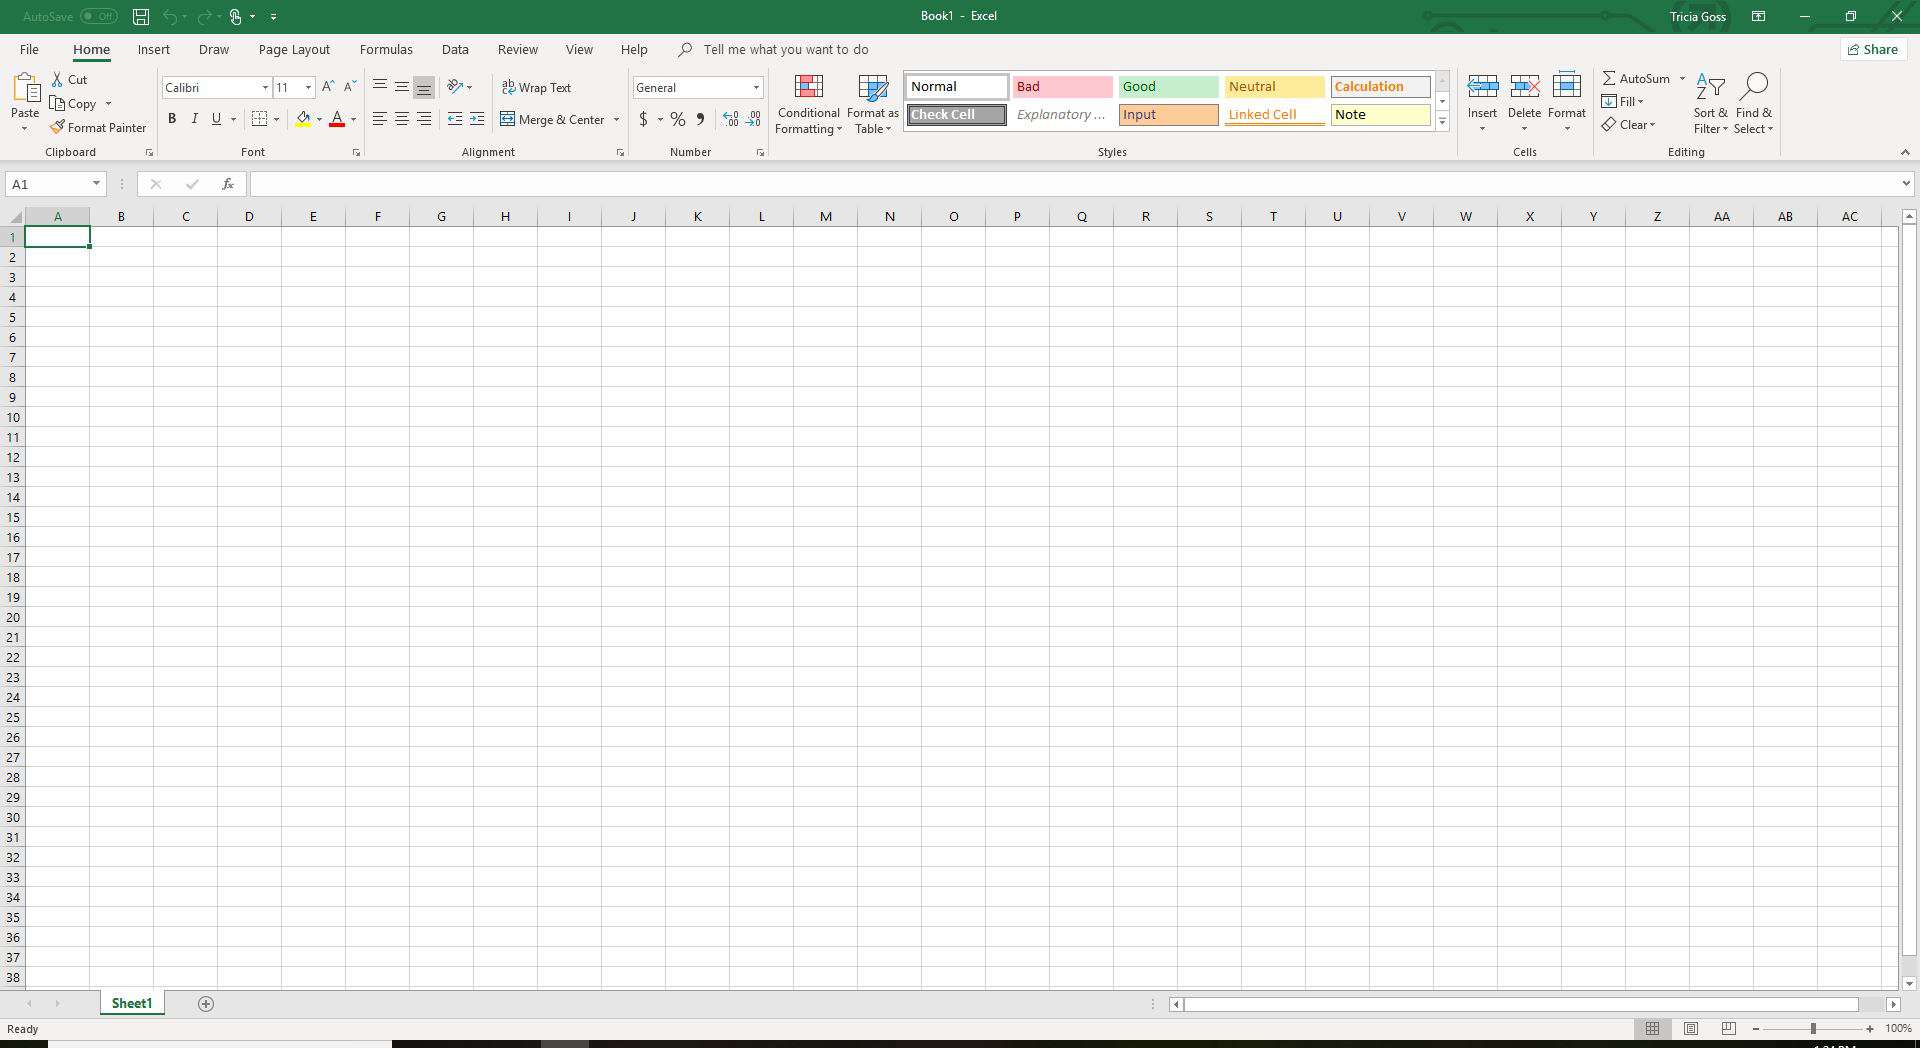
Task: Toggle Wrap Text formatting
Action: (537, 87)
